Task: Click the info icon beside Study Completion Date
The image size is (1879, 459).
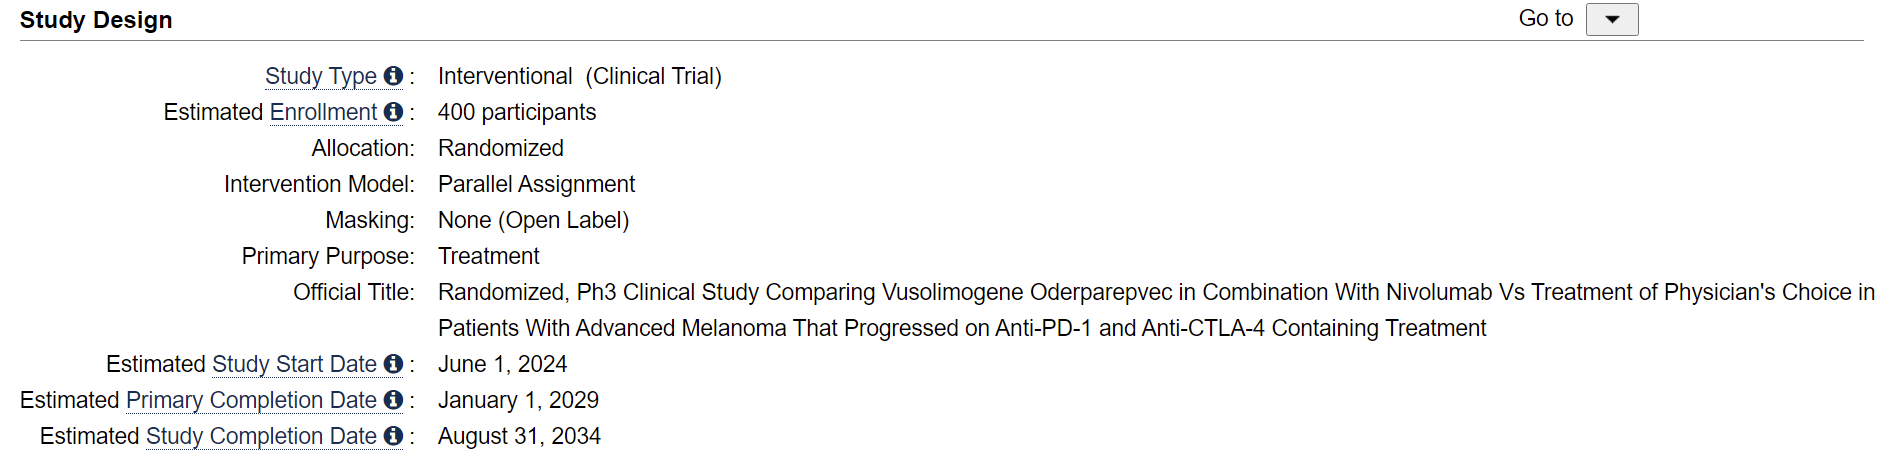Action: 393,436
